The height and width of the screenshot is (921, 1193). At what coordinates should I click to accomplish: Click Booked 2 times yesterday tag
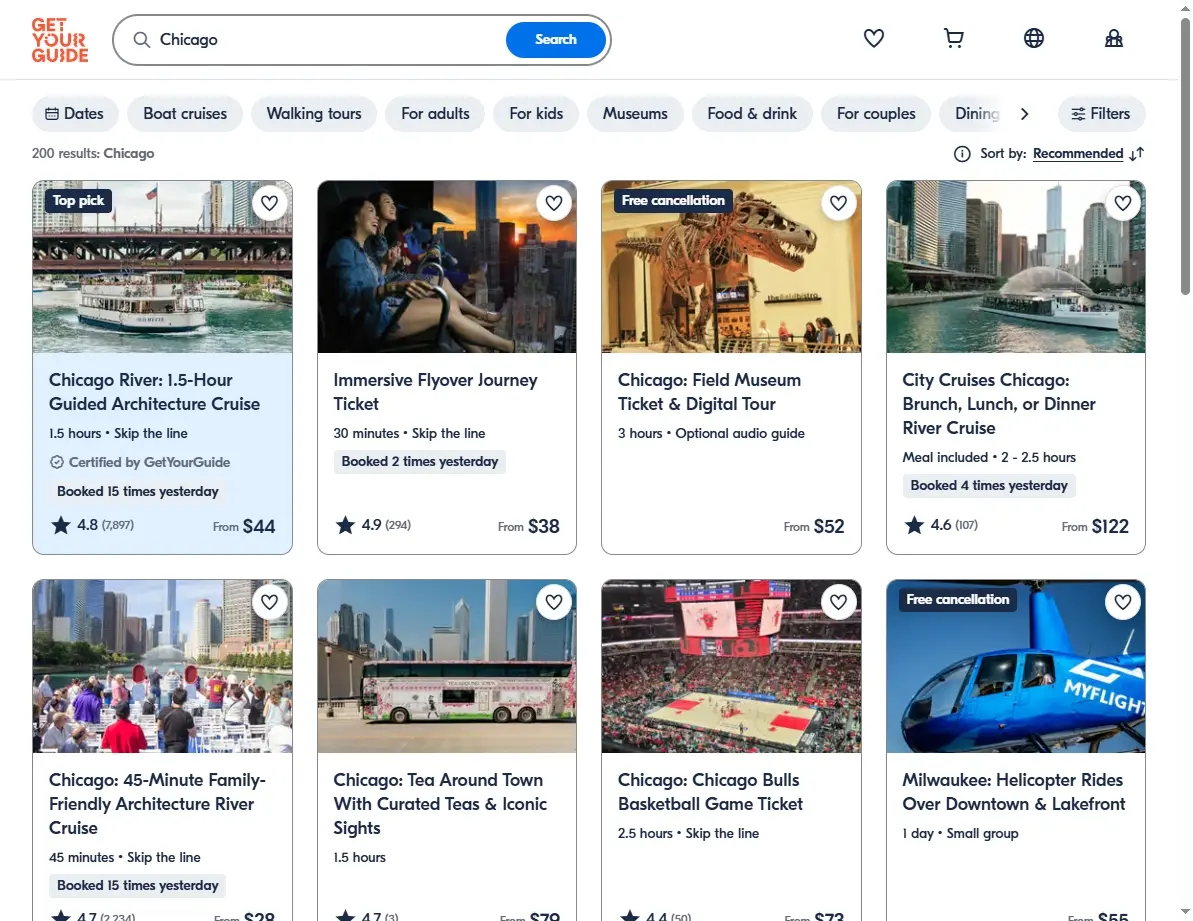tap(419, 462)
